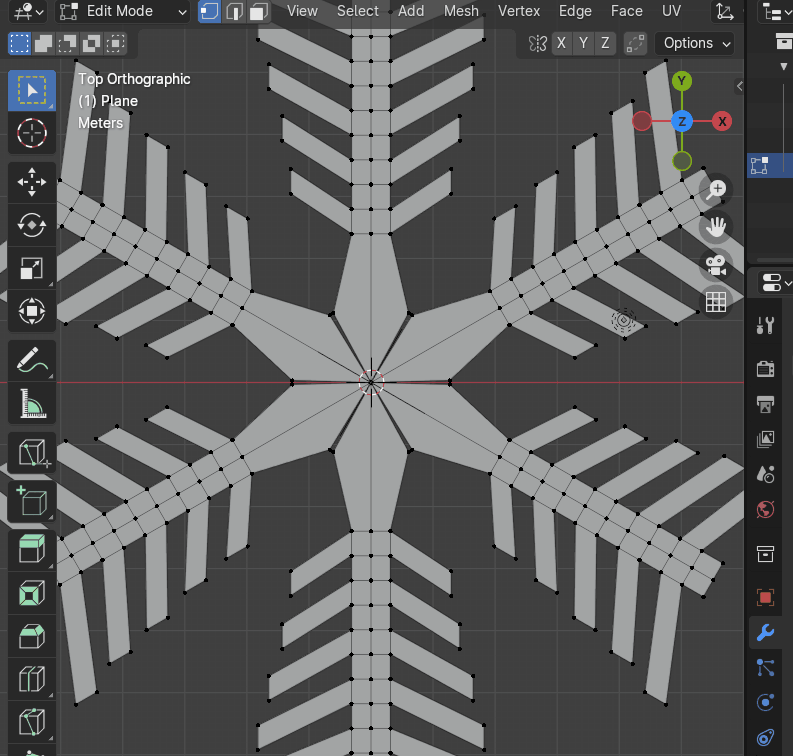Enable edge select mode
The image size is (793, 756).
[x=234, y=11]
